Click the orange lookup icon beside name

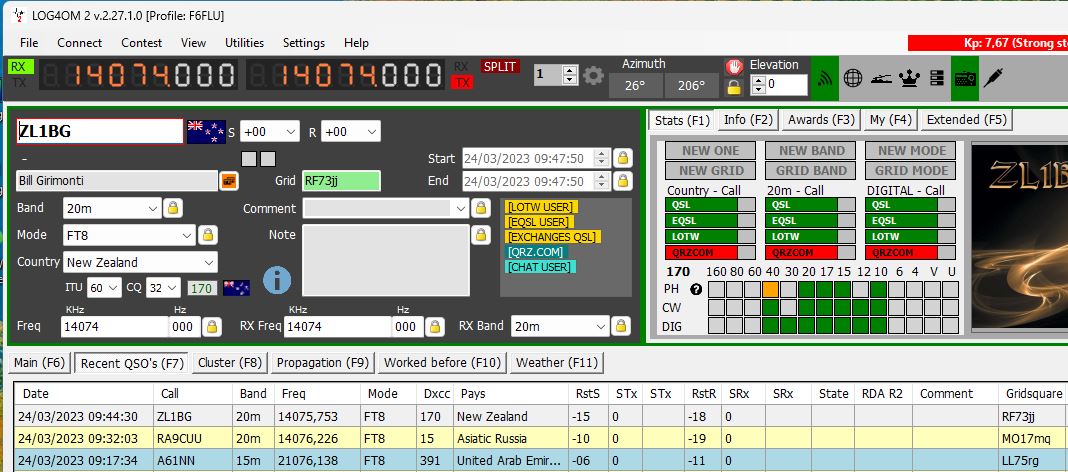tap(228, 181)
